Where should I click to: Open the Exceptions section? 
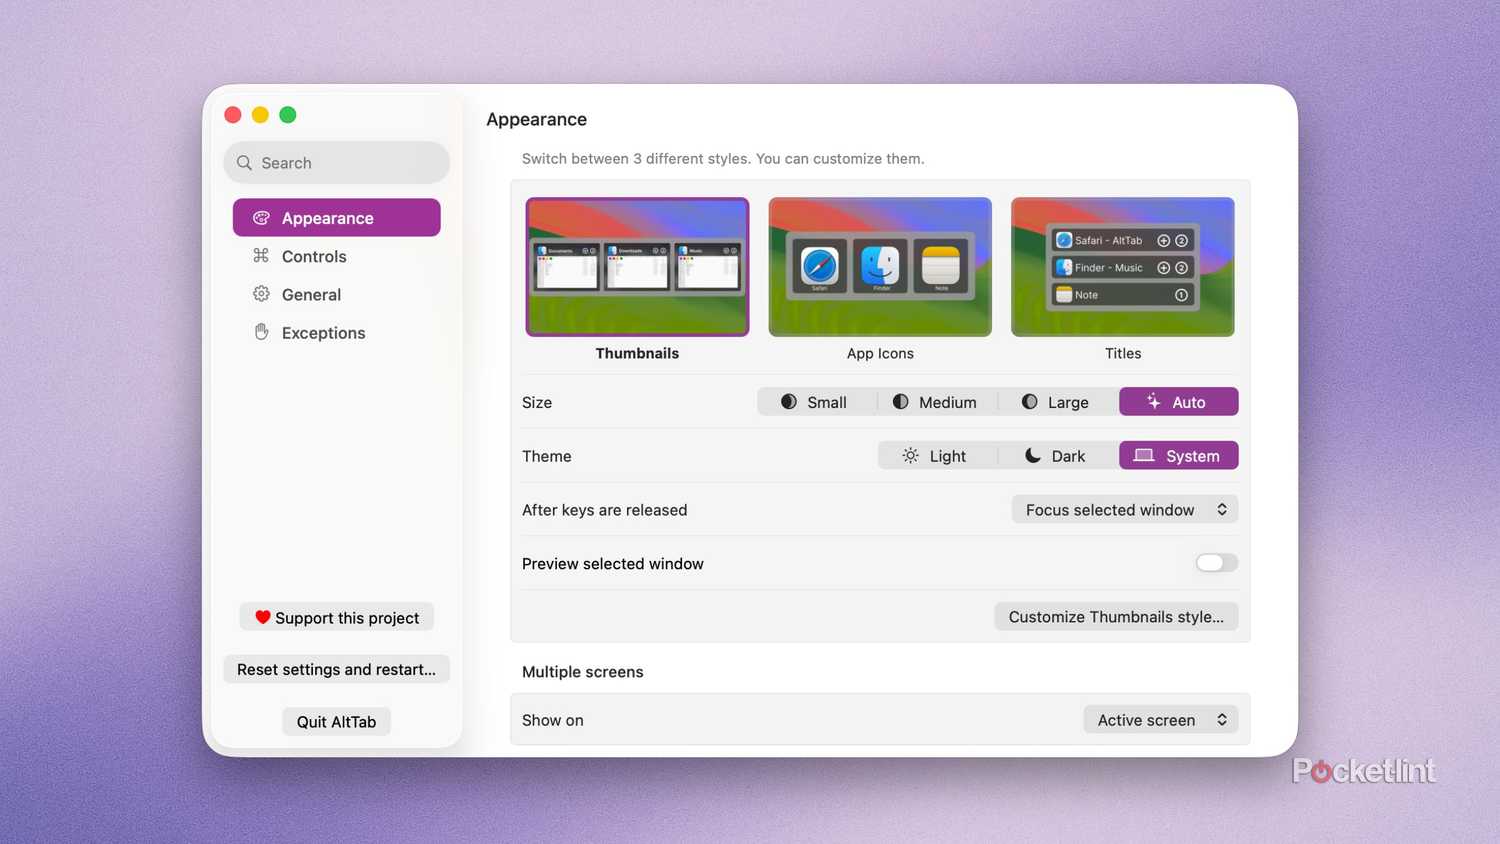pos(337,332)
